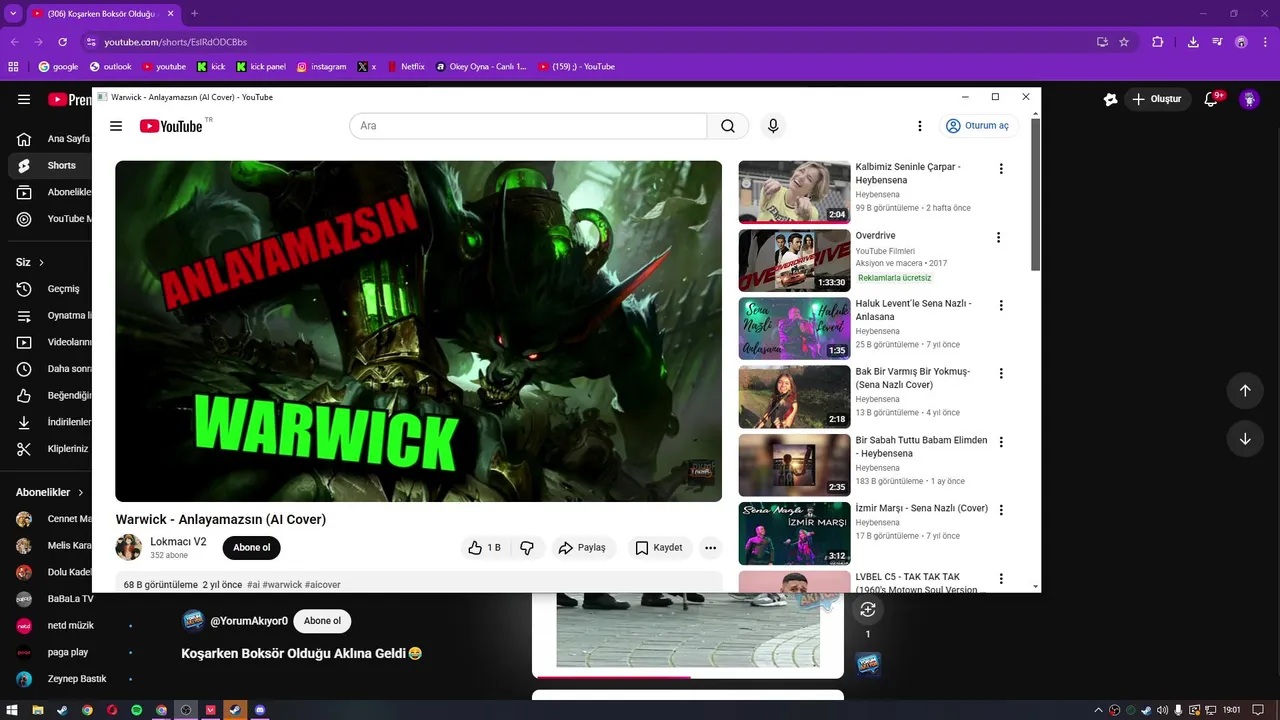Click the Paylaş share button
The image size is (1280, 720).
pos(582,548)
